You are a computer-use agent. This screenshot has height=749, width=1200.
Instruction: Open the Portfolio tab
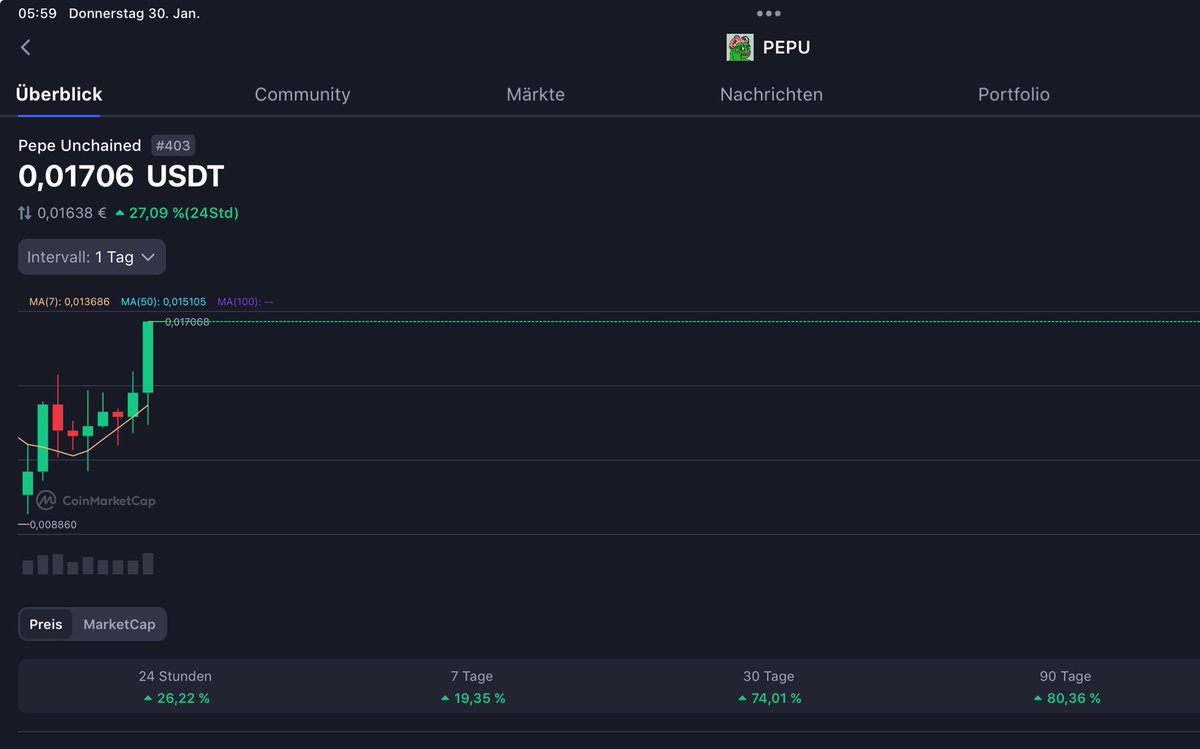pos(1014,95)
